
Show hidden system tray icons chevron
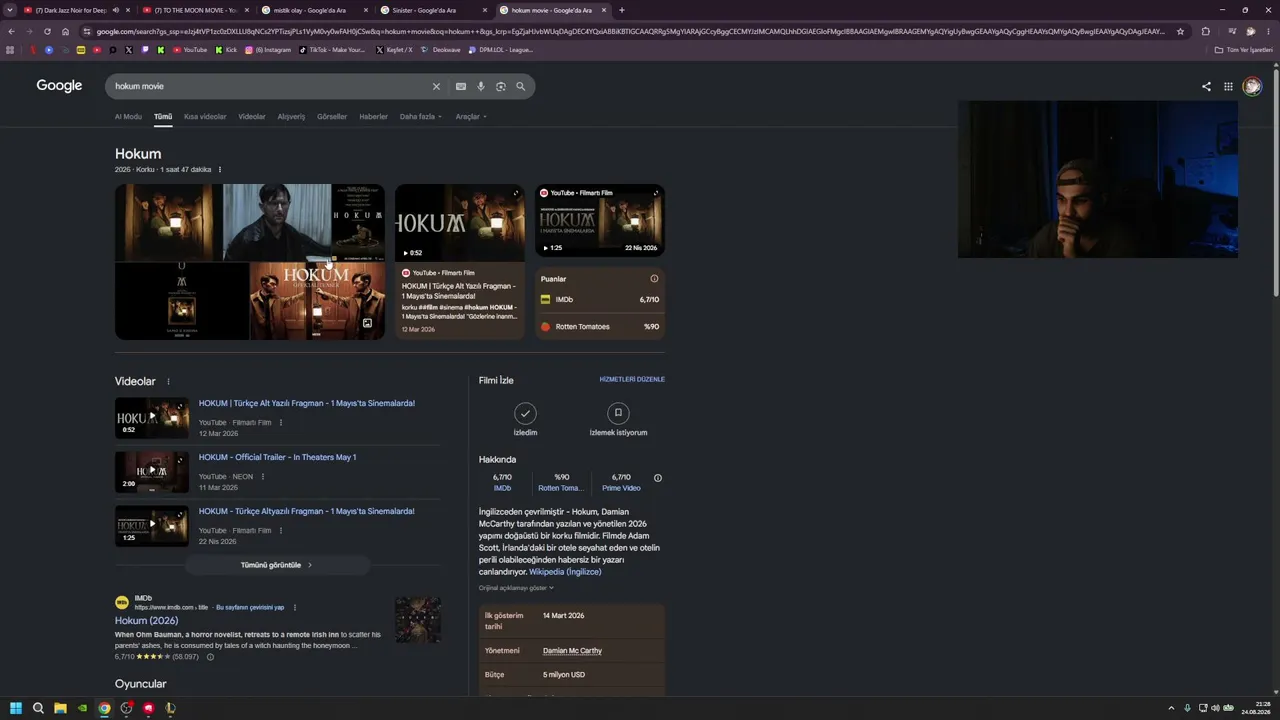[x=1171, y=708]
